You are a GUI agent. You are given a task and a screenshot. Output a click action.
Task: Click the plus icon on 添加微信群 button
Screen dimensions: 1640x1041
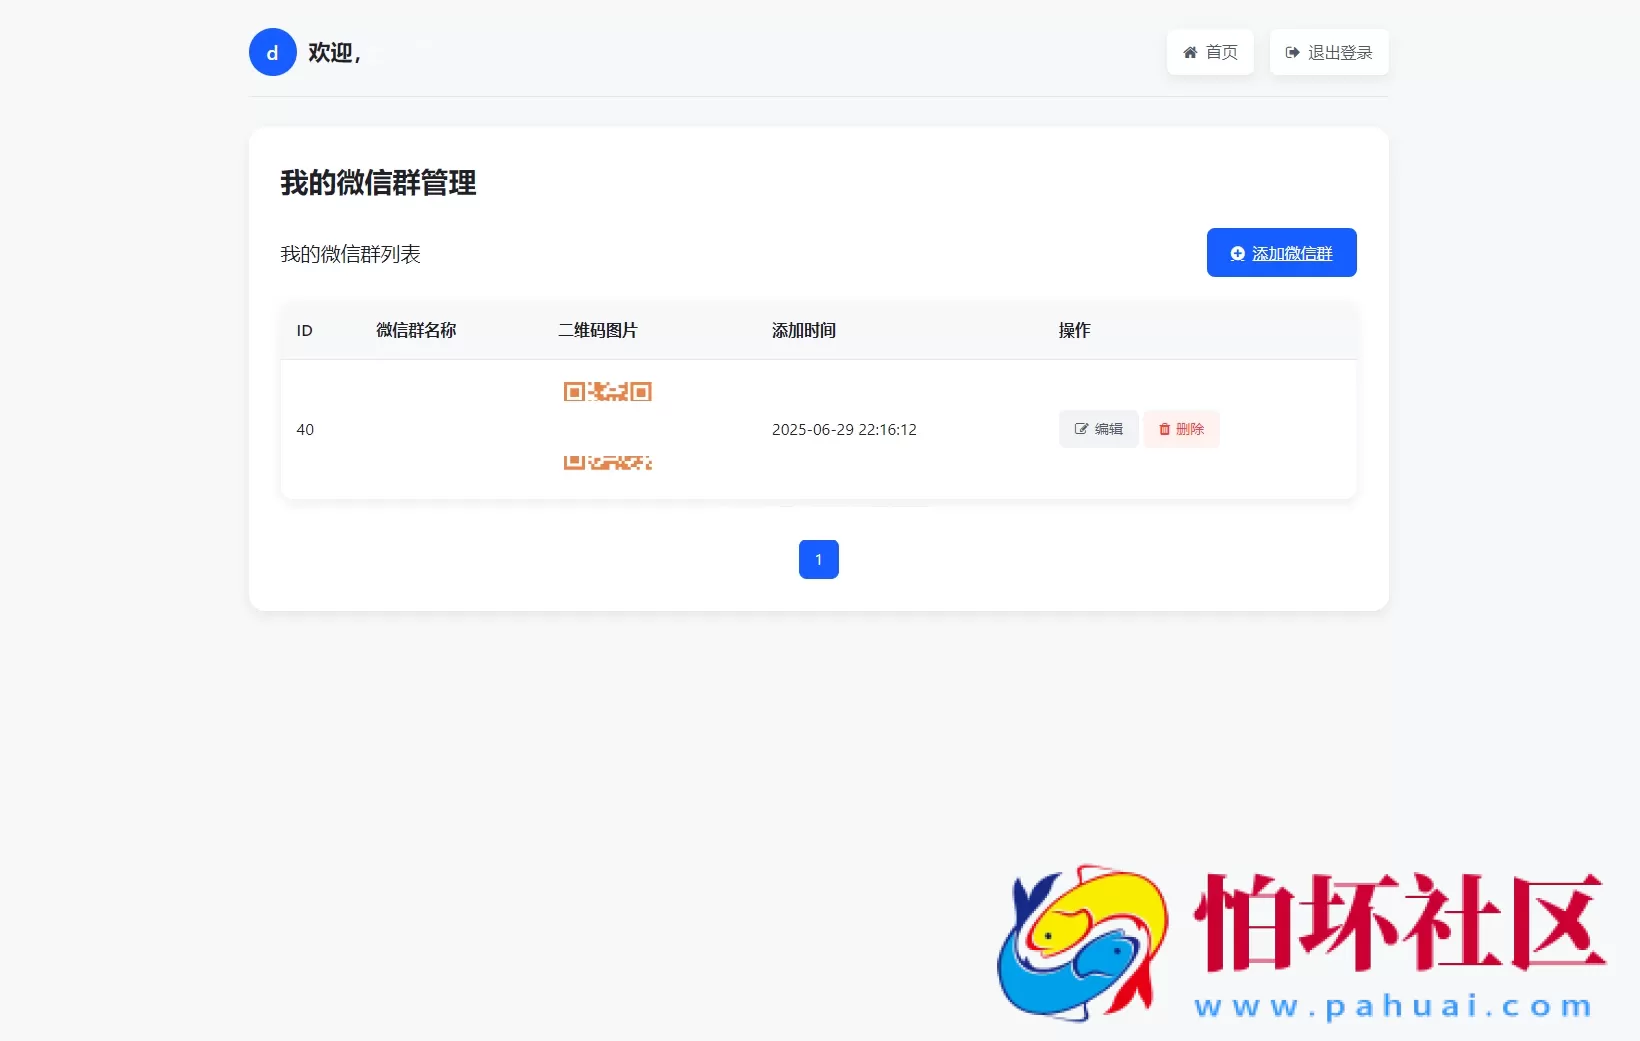tap(1236, 253)
